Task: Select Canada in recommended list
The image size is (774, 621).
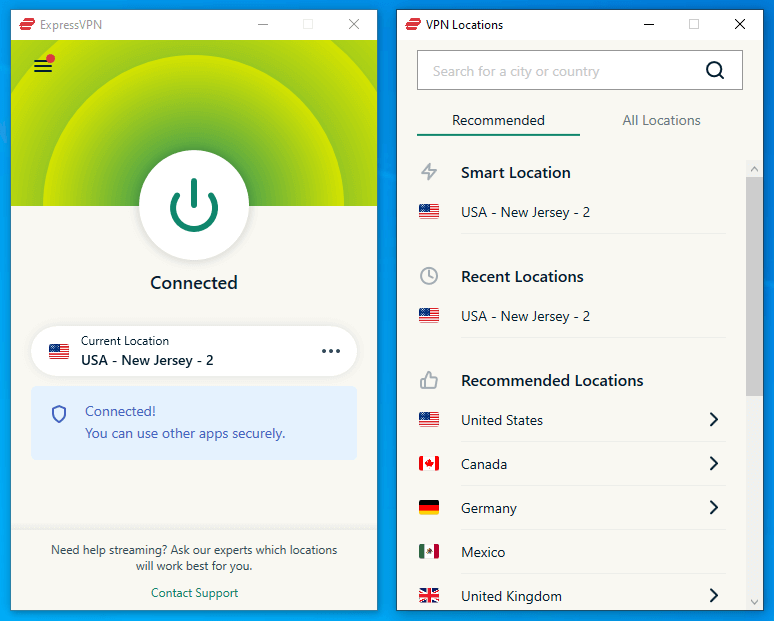Action: pyautogui.click(x=571, y=464)
